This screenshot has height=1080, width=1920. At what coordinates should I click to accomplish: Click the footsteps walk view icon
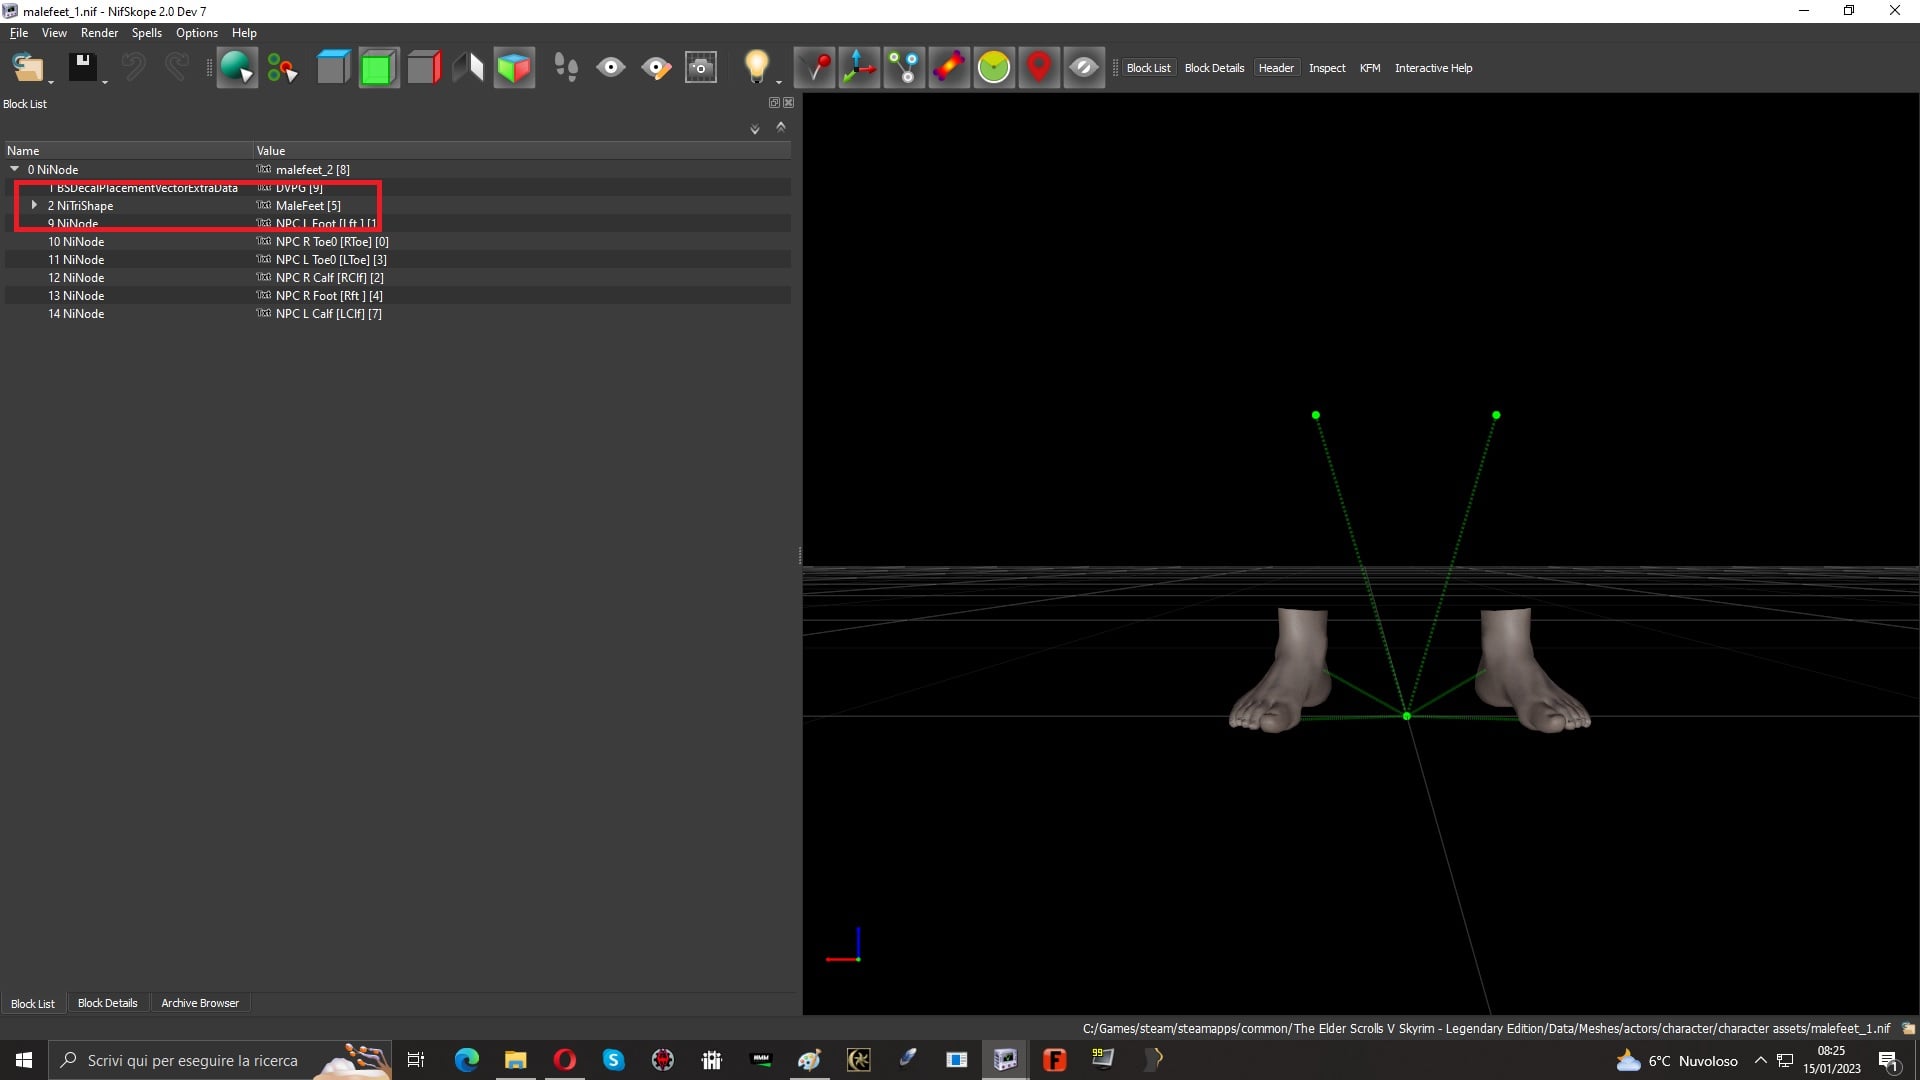coord(566,68)
